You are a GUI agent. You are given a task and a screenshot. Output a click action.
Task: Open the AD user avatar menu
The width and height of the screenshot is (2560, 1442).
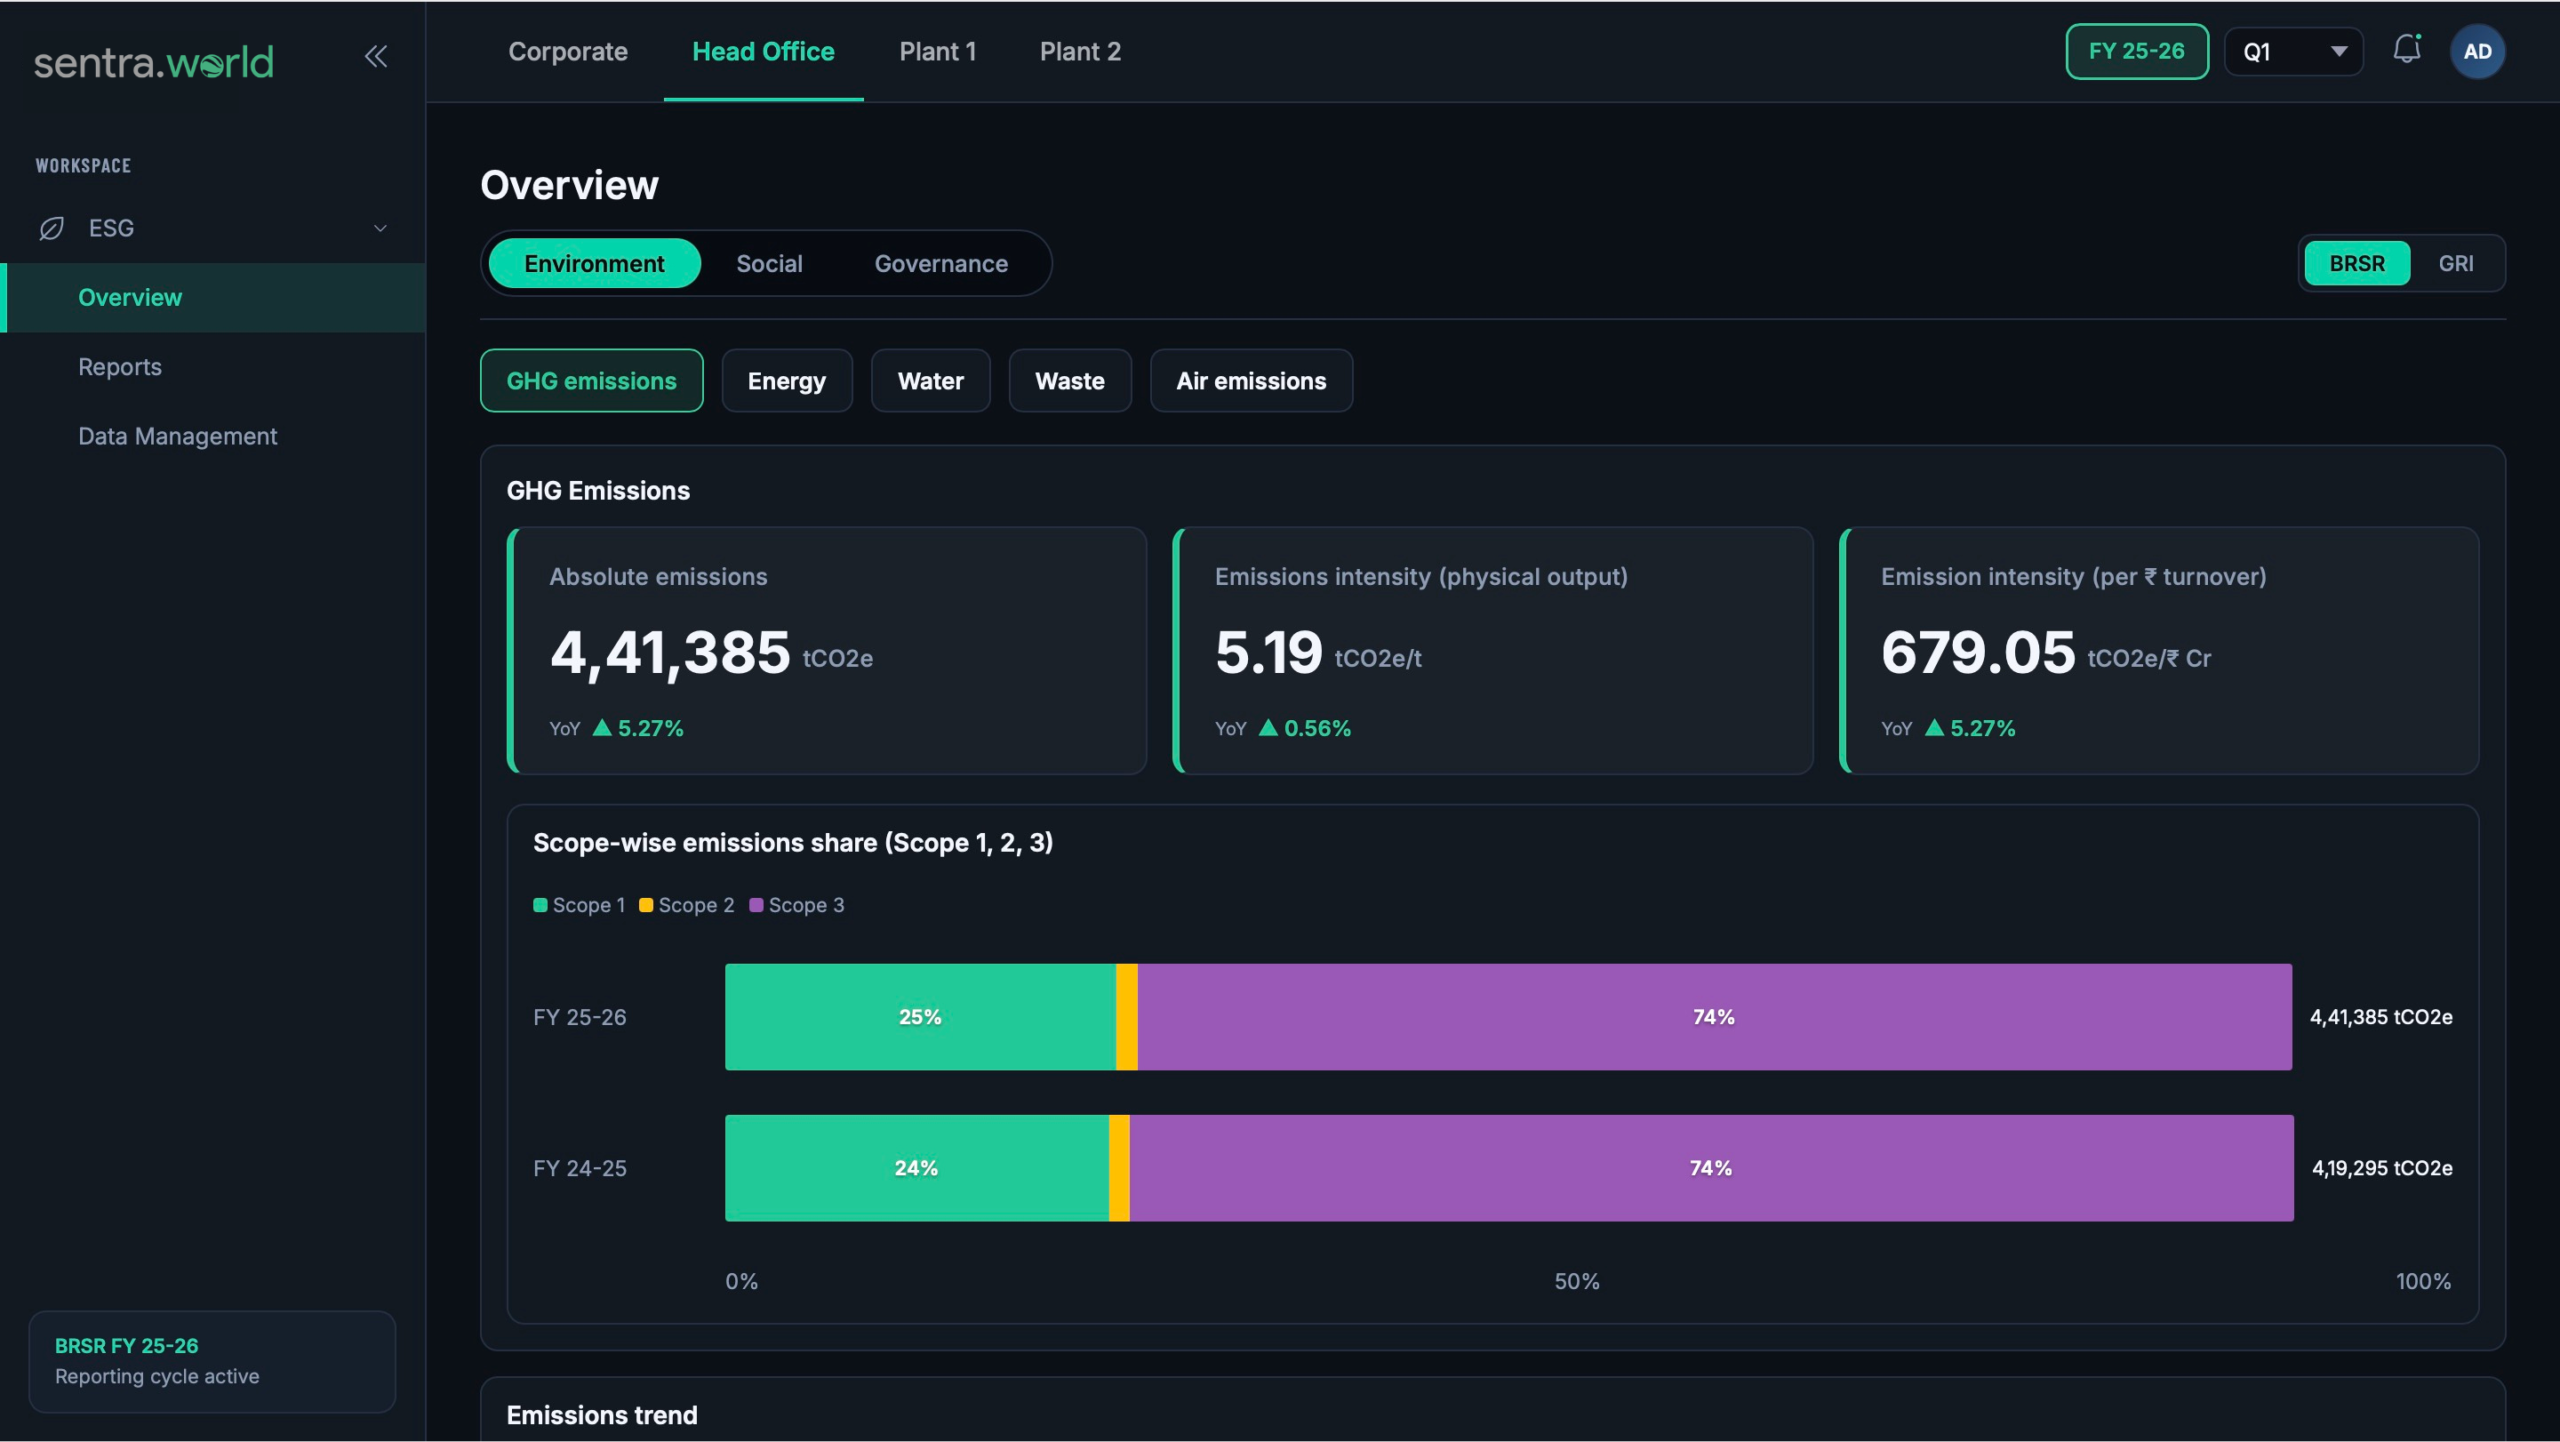(2477, 51)
